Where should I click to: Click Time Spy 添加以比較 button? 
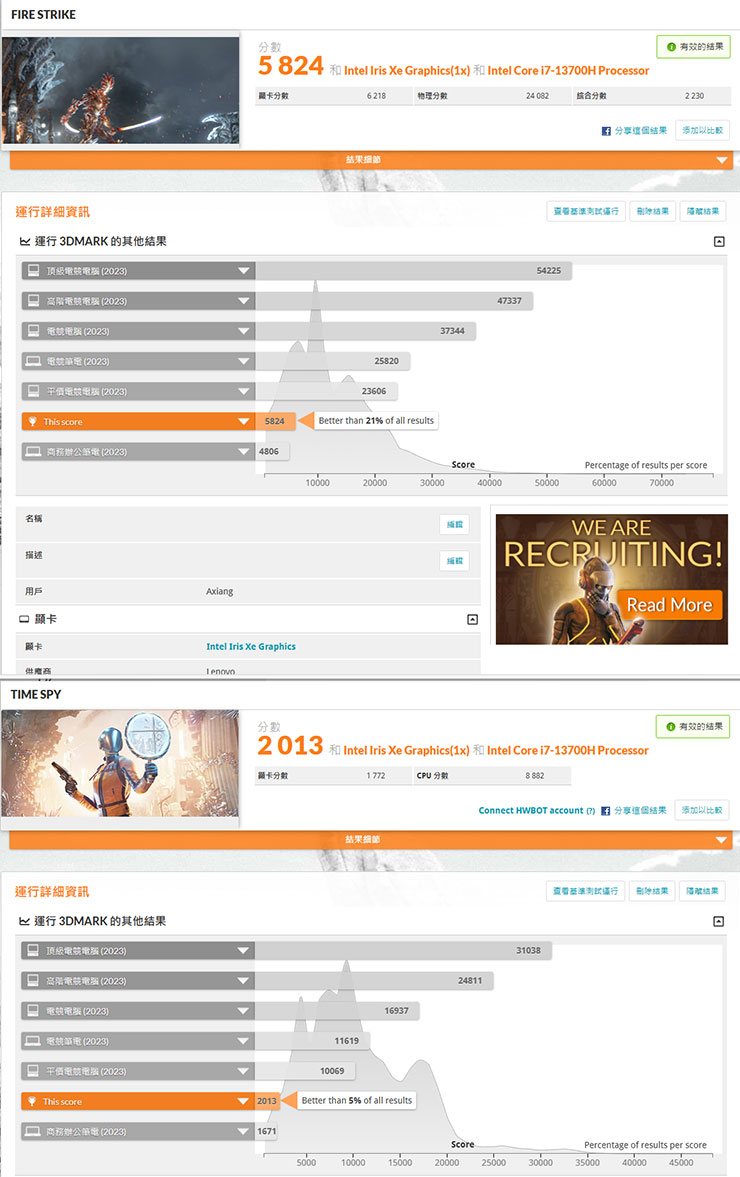pos(702,811)
